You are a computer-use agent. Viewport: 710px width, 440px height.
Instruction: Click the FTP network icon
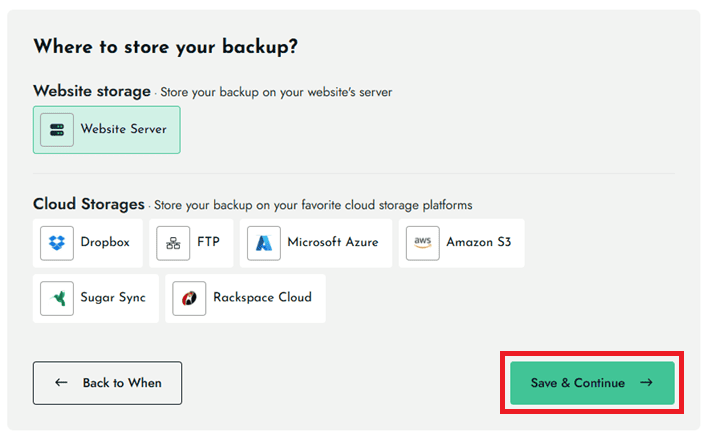(x=173, y=243)
